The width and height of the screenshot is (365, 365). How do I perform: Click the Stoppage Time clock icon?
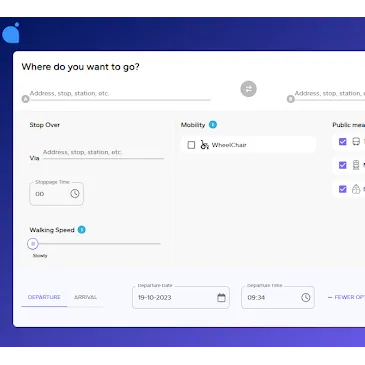(75, 193)
